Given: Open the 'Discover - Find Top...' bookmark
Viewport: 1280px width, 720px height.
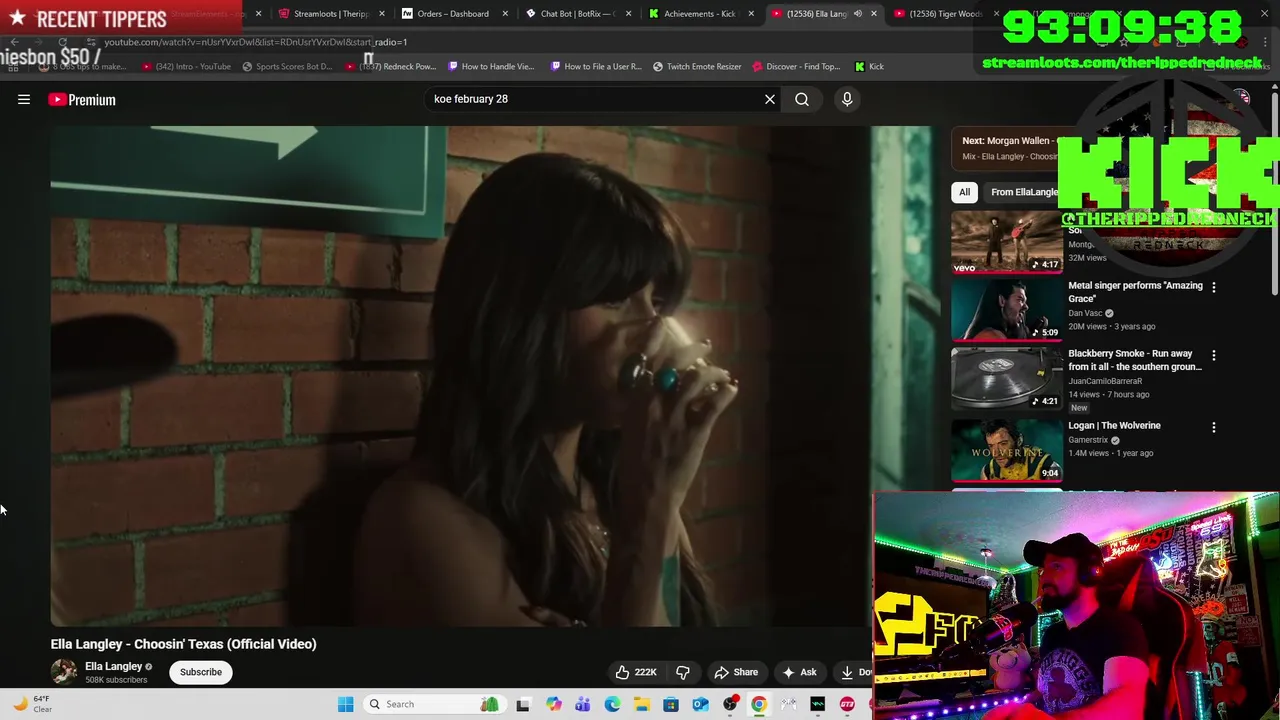Looking at the screenshot, I should click(796, 67).
